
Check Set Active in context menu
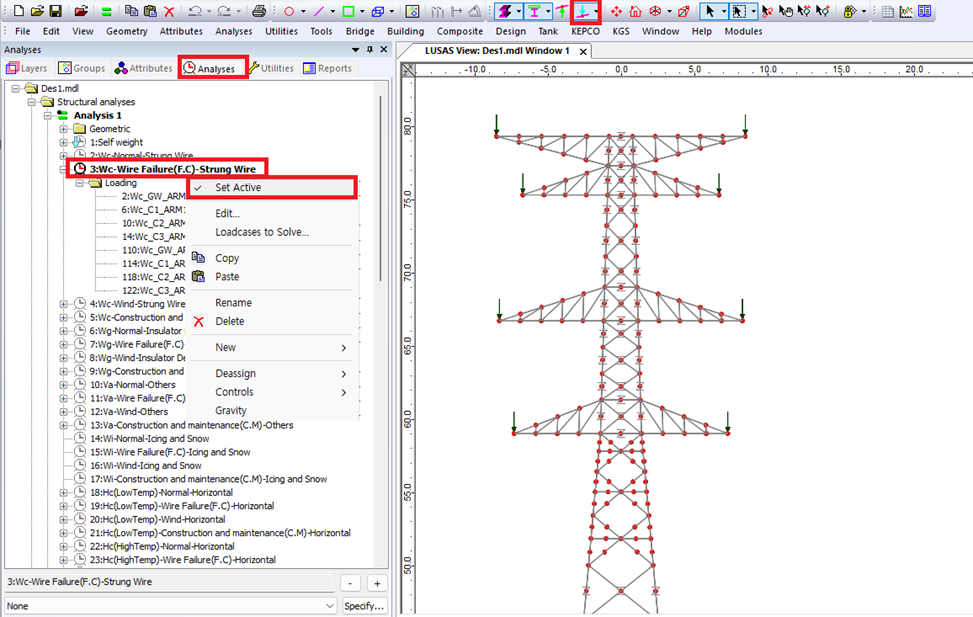tap(239, 188)
